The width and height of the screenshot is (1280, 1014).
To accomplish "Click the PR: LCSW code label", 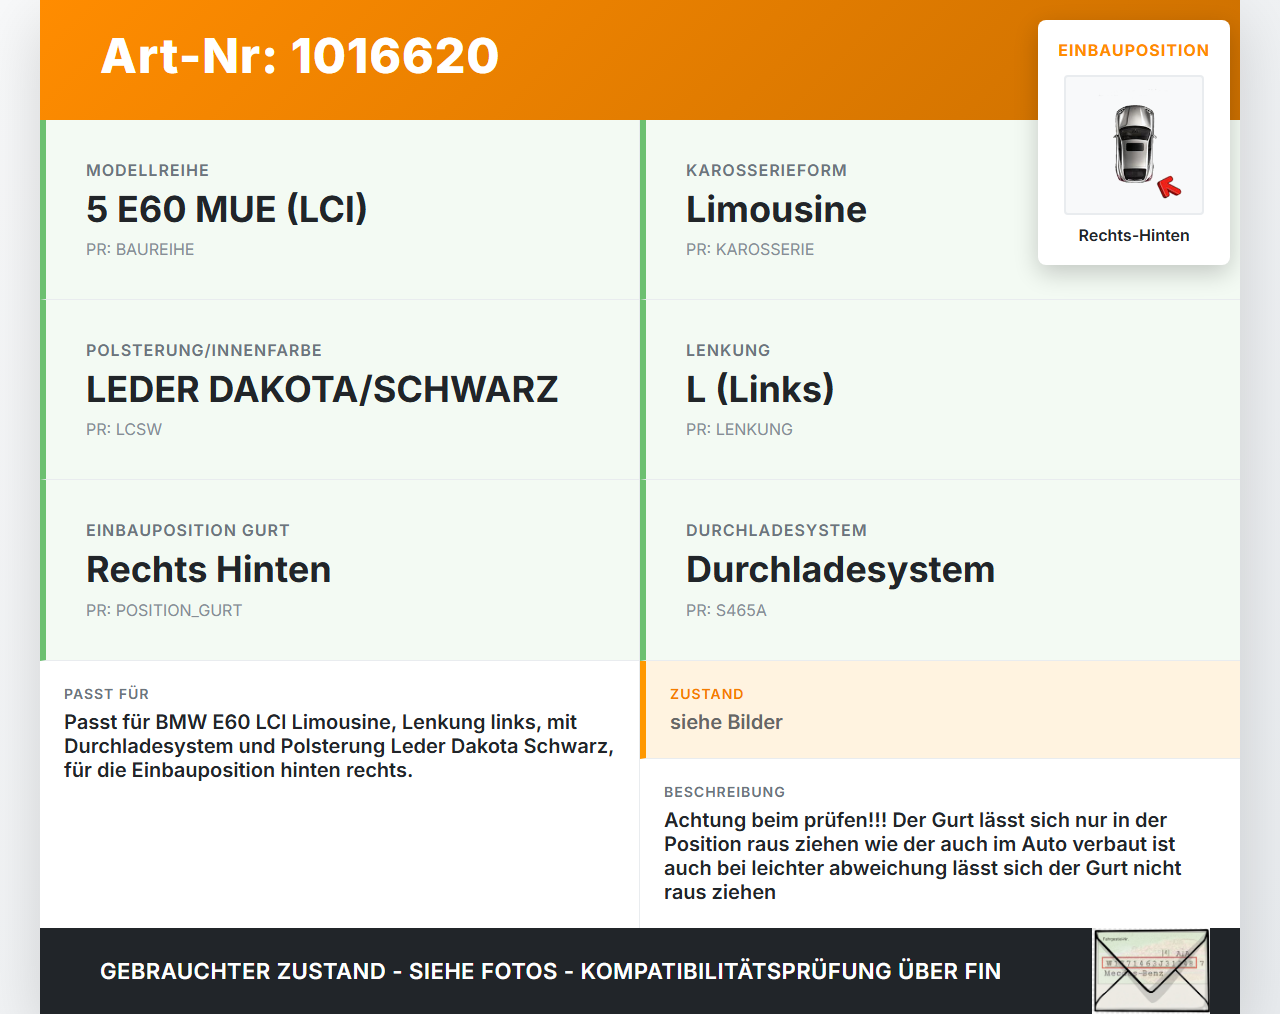I will (124, 429).
